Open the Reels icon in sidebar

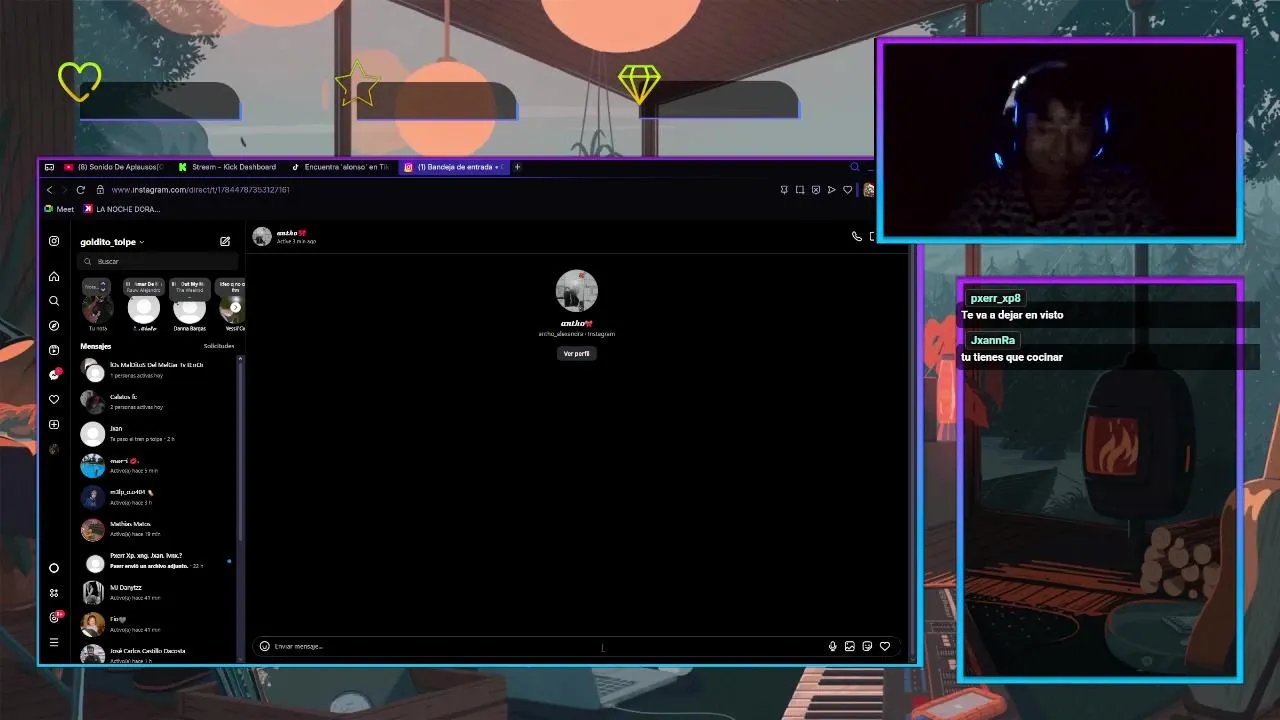point(54,350)
